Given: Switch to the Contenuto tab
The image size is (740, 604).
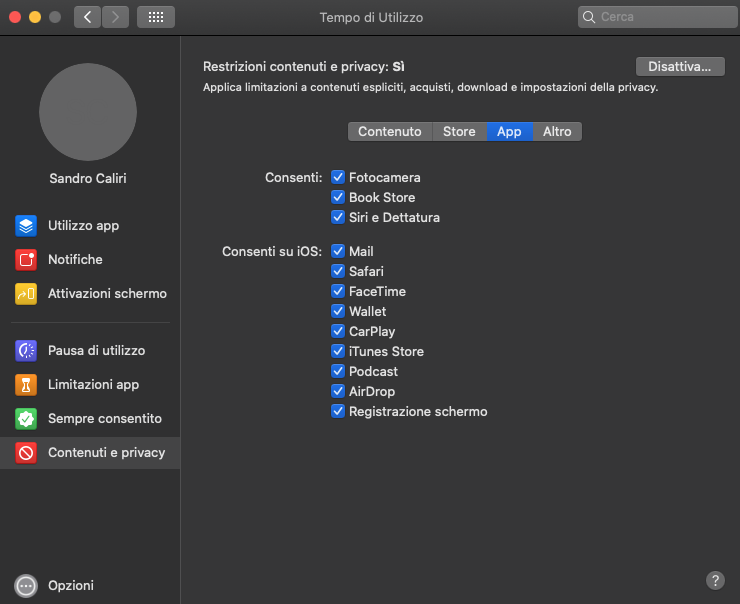Looking at the screenshot, I should 390,132.
